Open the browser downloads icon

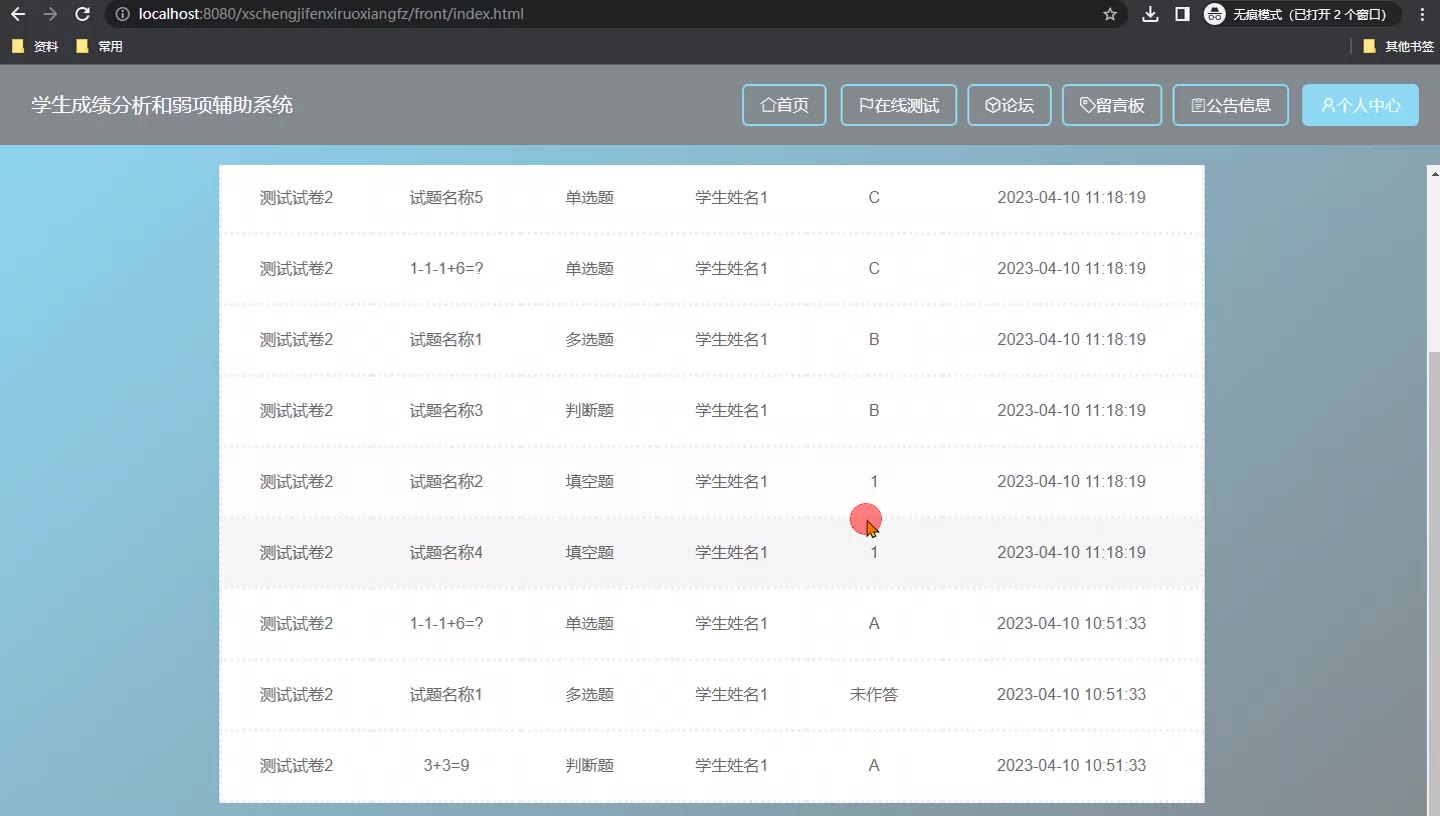pos(1150,14)
